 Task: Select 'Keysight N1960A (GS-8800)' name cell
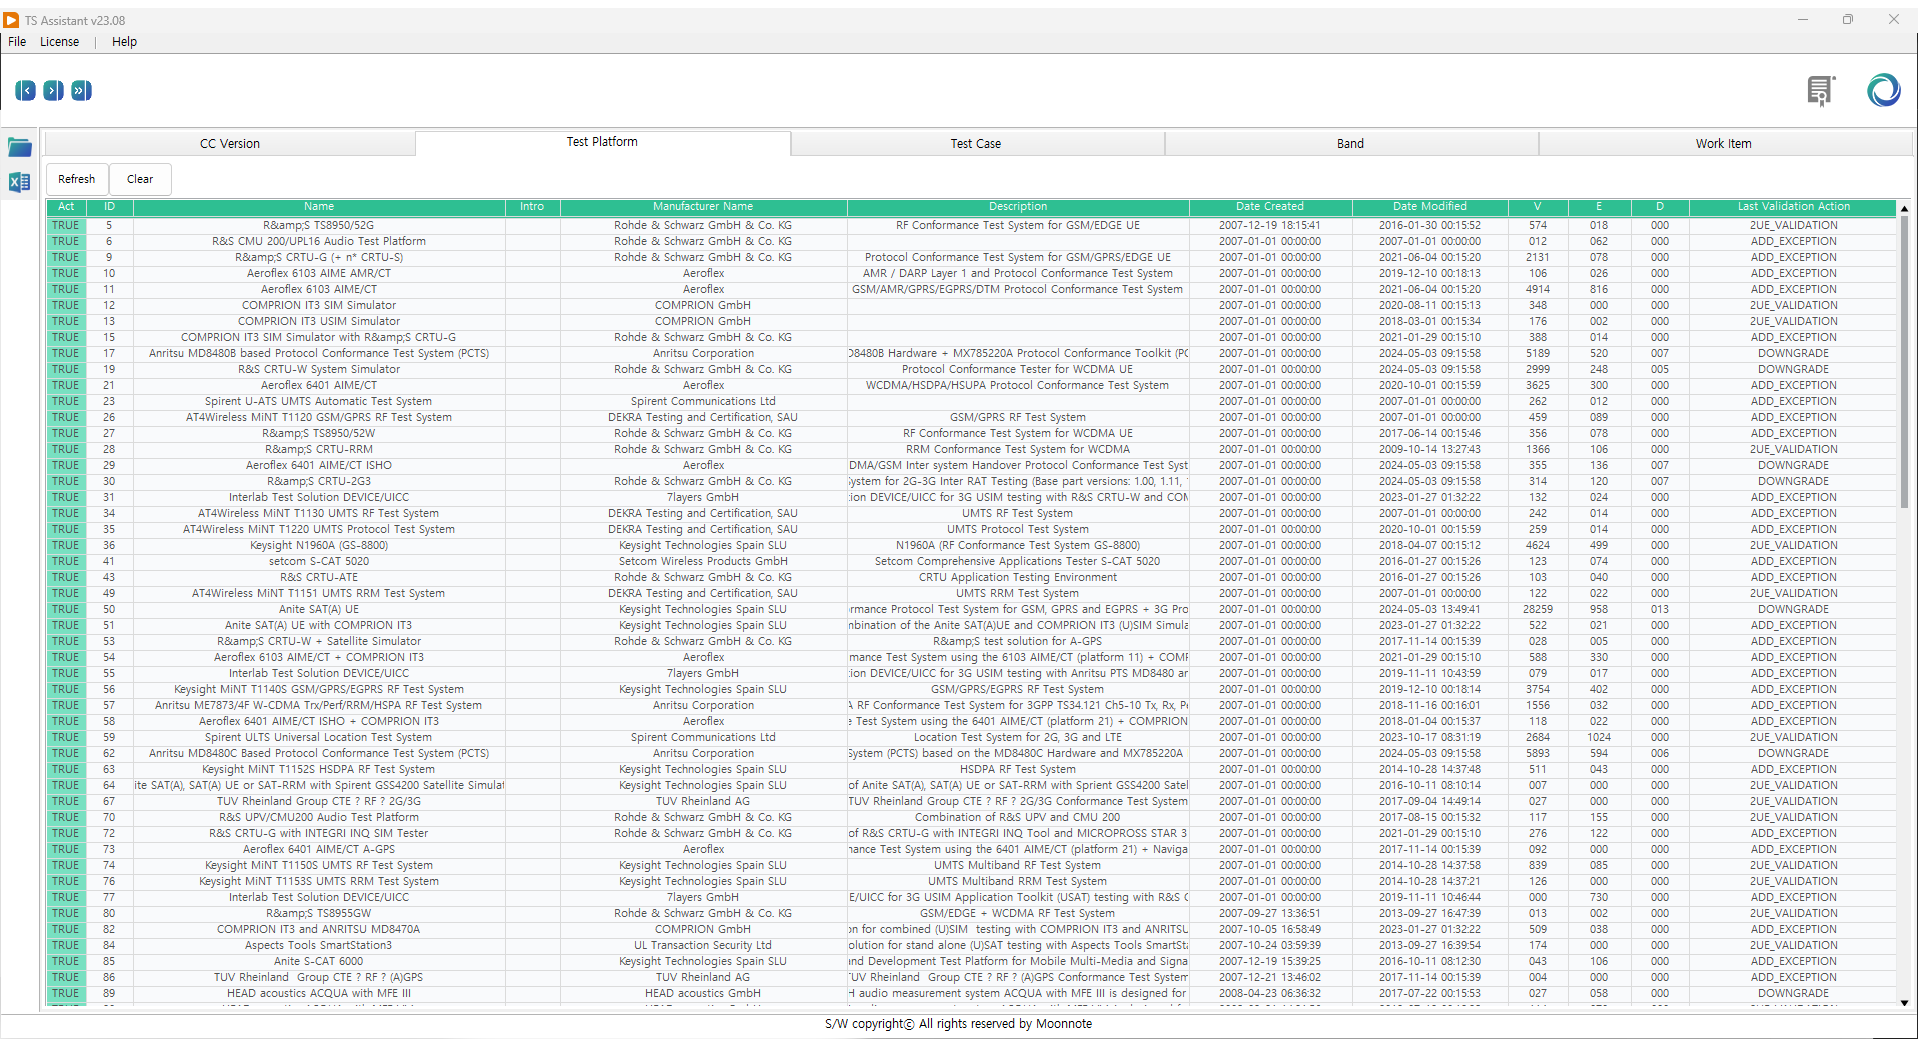(x=319, y=546)
